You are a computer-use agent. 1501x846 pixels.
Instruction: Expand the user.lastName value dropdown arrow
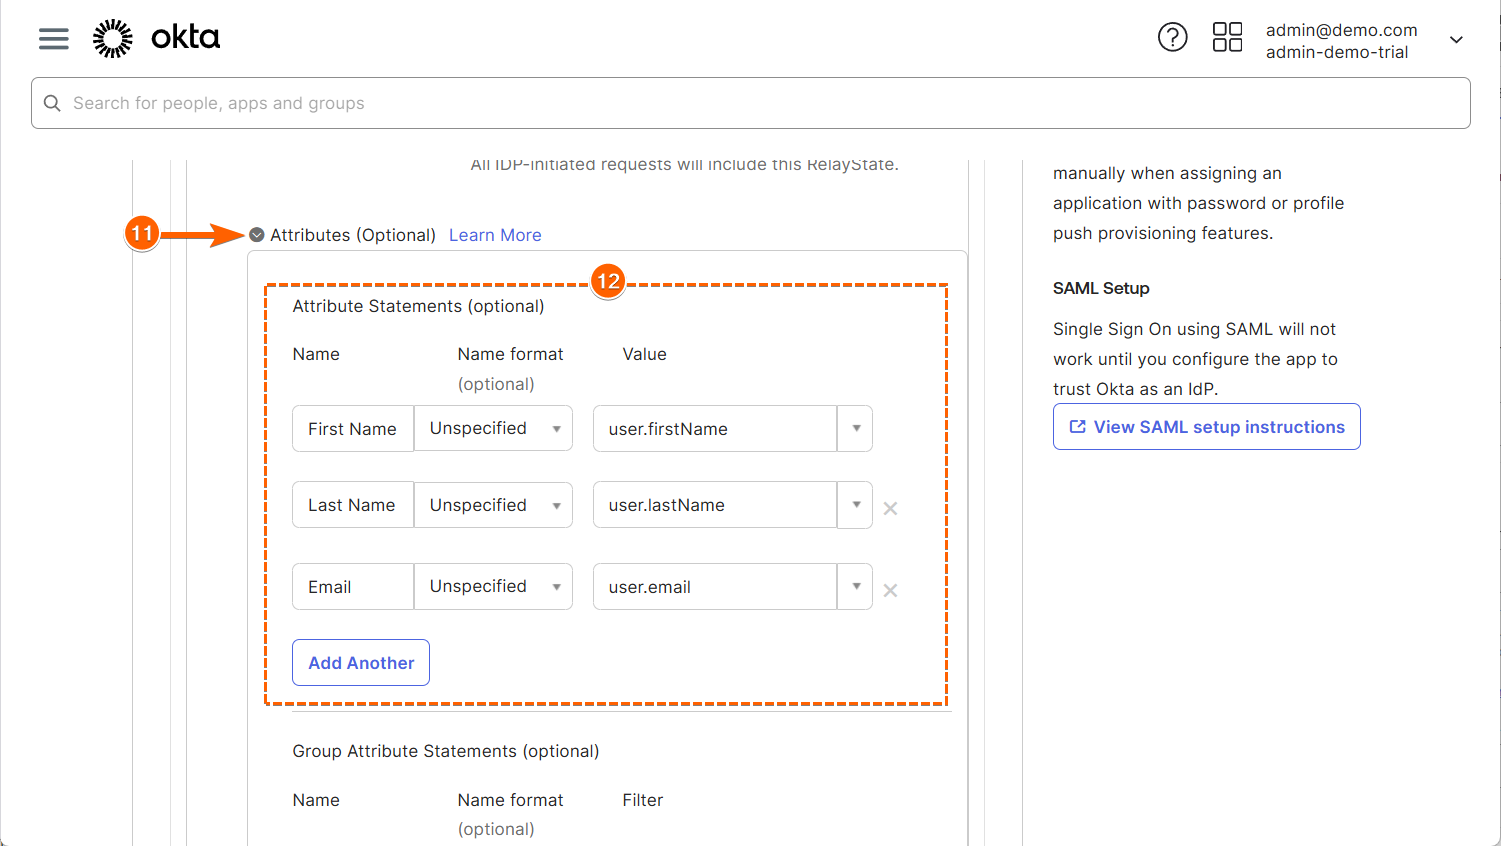[856, 505]
